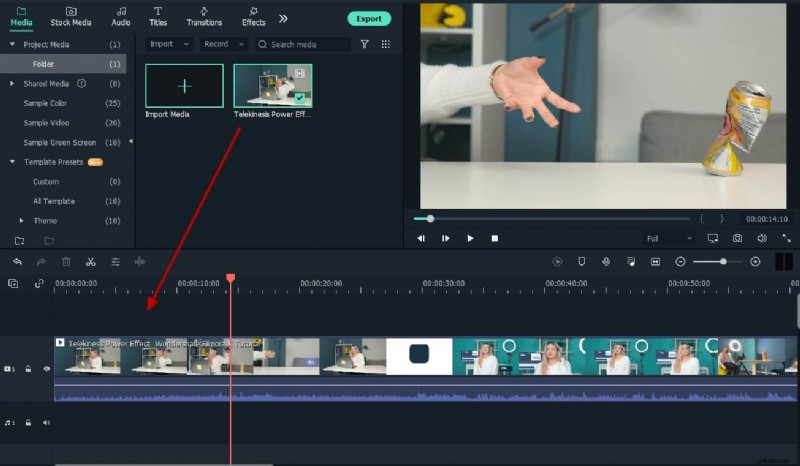Click the preview playback progress slider
The image size is (800, 466).
tap(552, 218)
